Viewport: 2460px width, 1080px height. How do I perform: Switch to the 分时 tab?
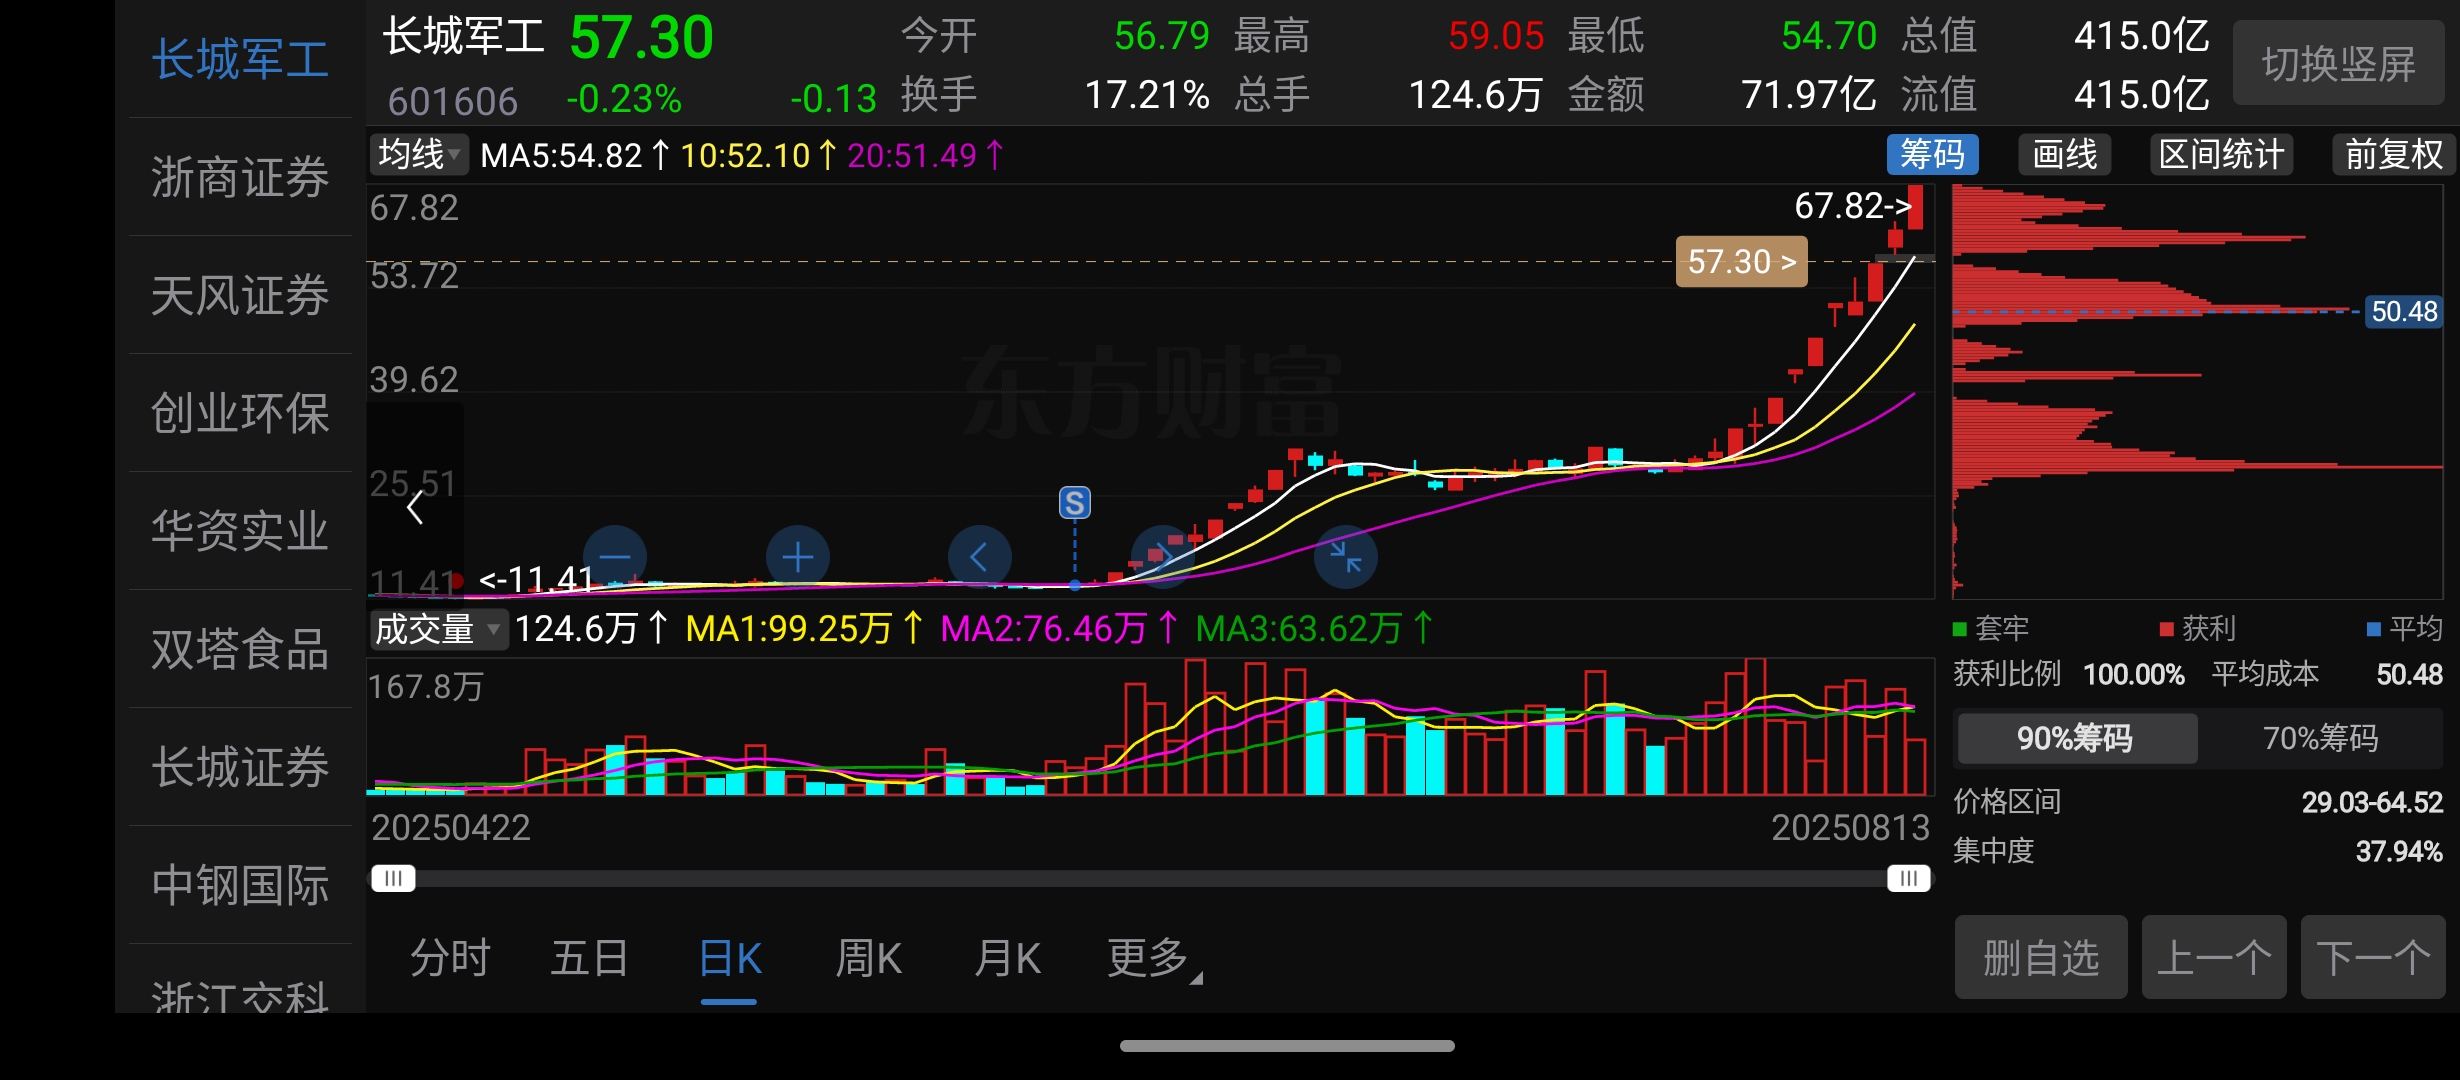[x=450, y=958]
